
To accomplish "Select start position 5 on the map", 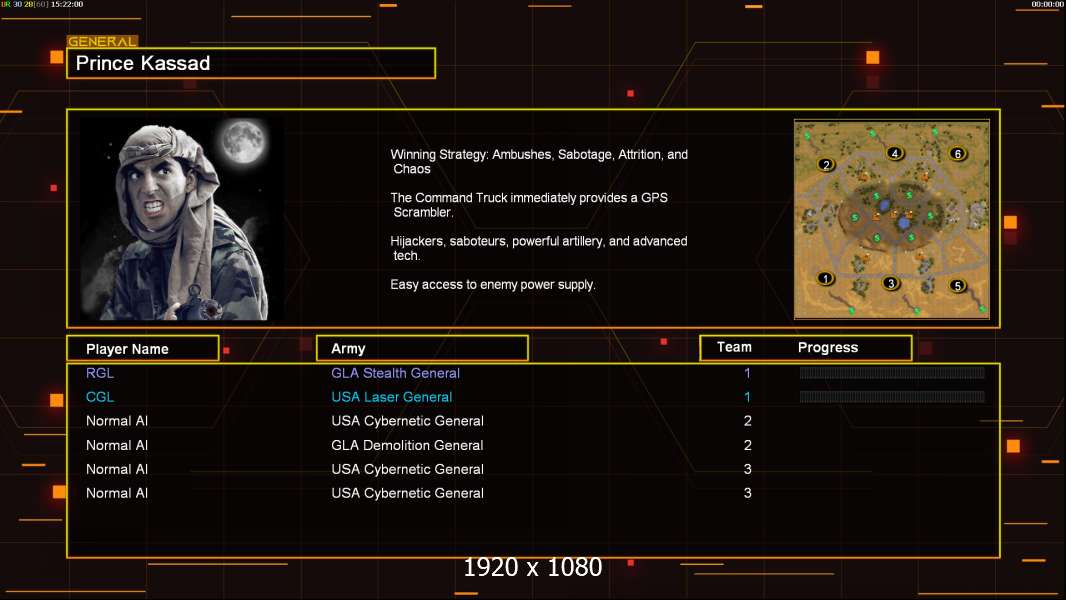I will pyautogui.click(x=957, y=285).
